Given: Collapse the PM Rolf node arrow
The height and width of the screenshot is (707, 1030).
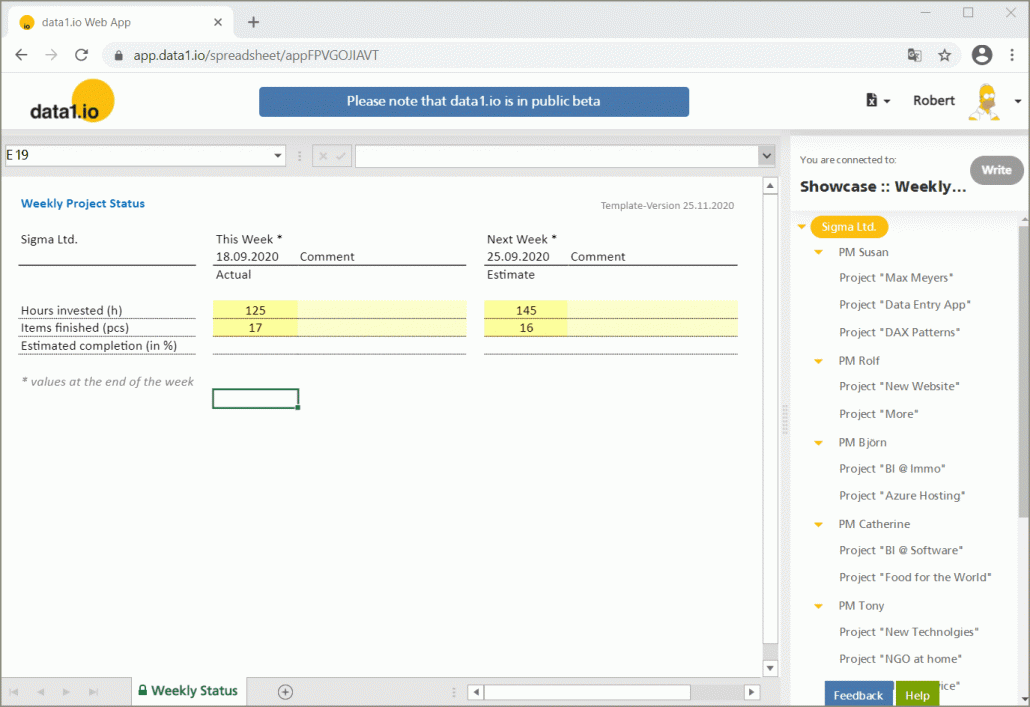Looking at the screenshot, I should tap(818, 361).
